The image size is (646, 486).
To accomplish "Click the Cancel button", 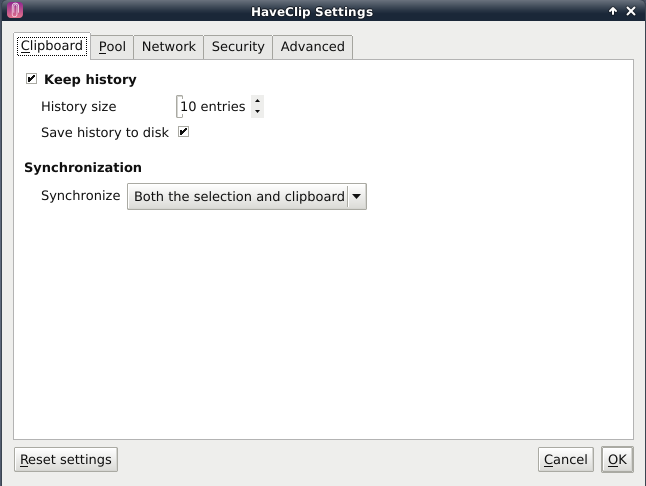I will 565,460.
